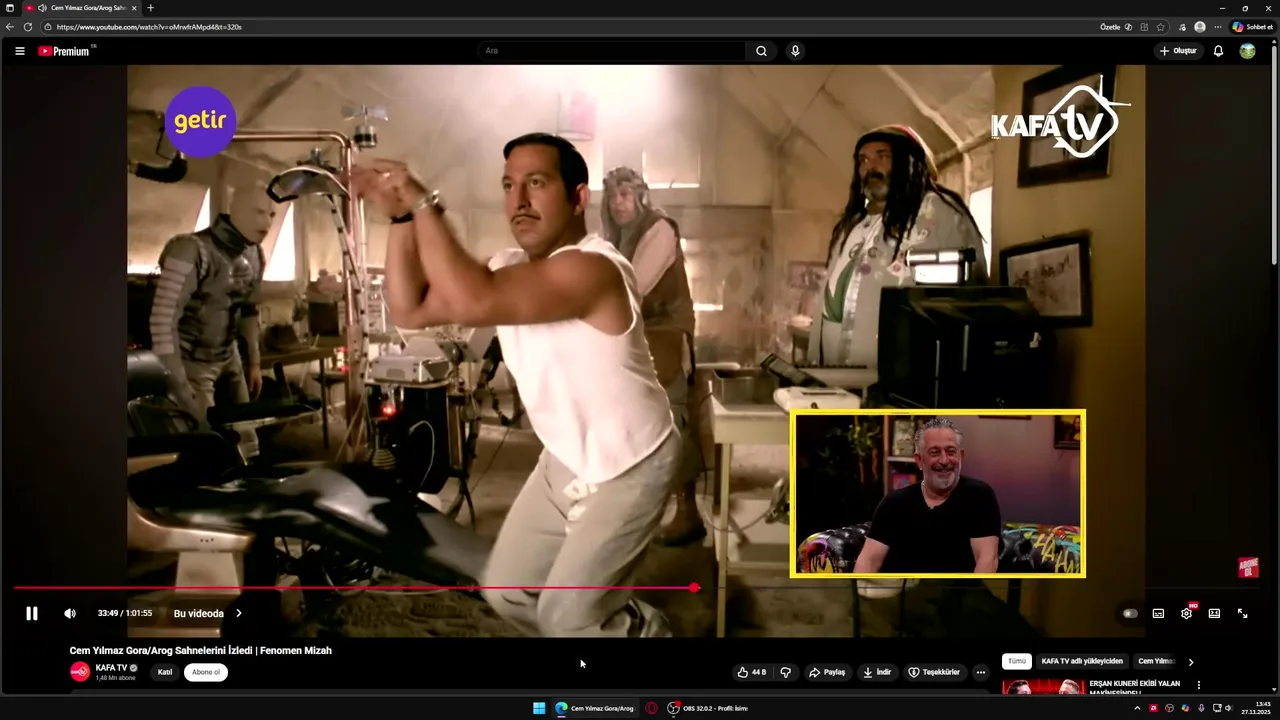Viewport: 1280px width, 720px height.
Task: Switch to theater mode
Action: (1214, 613)
